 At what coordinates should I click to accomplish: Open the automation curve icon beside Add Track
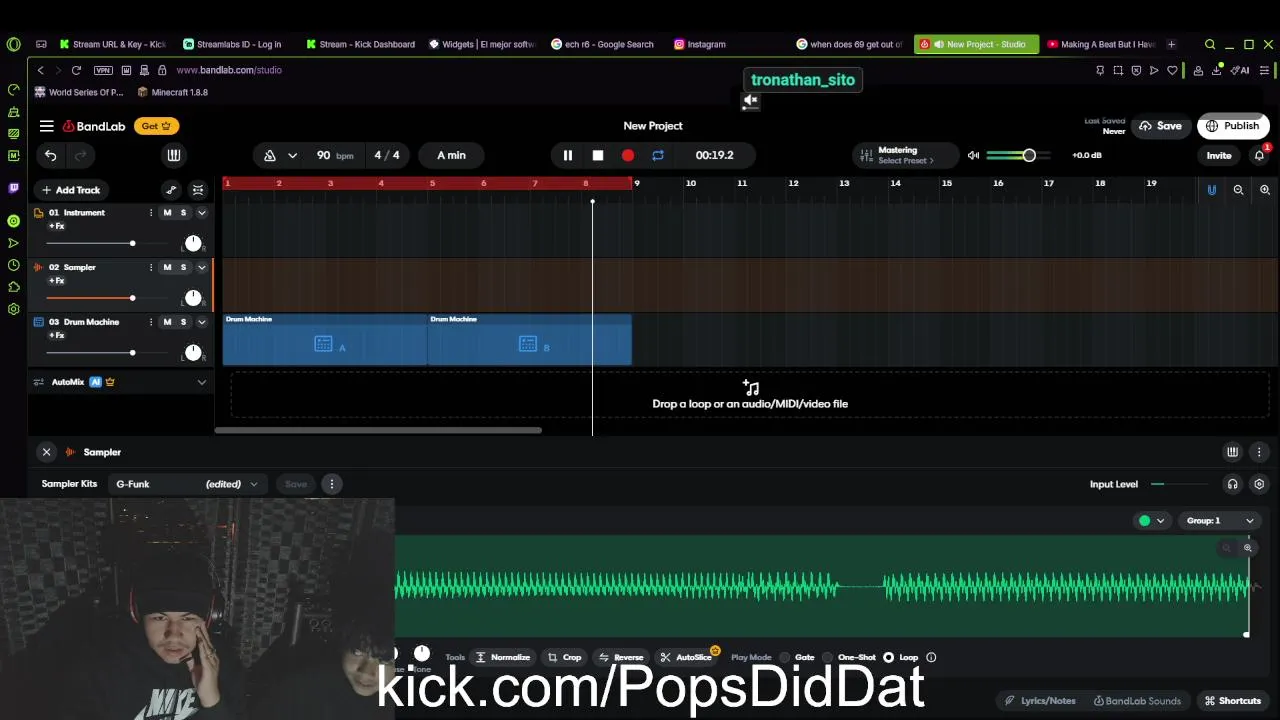171,190
